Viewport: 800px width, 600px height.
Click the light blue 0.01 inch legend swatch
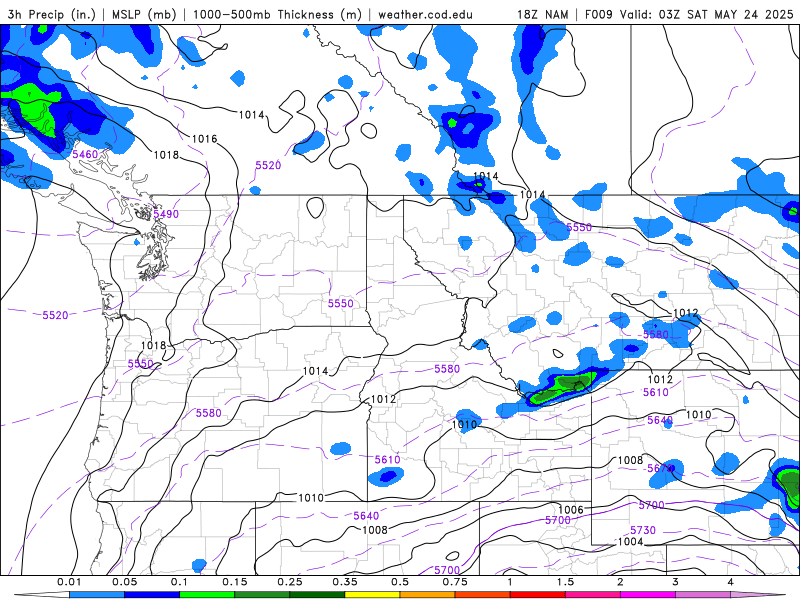point(97,595)
